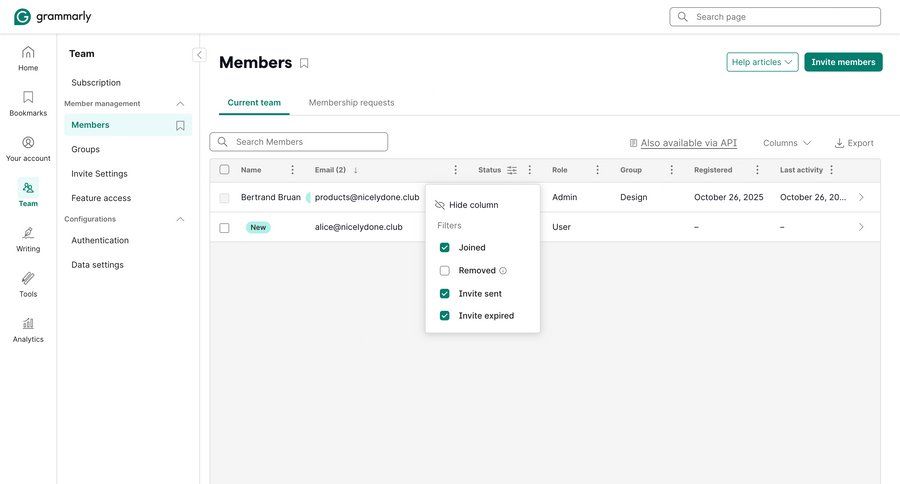Viewport: 900px width, 484px height.
Task: Switch to Membership requests tab
Action: 351,103
